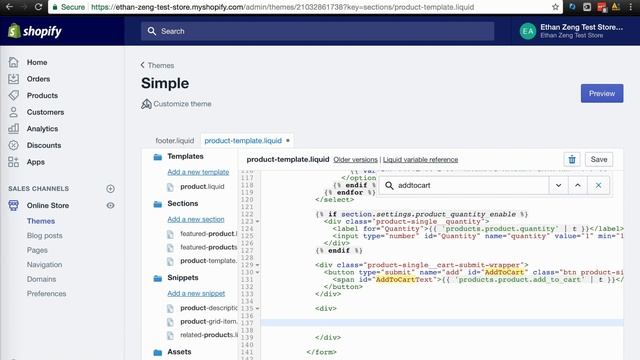Click the Orders inbox icon
The height and width of the screenshot is (360, 640).
13,79
